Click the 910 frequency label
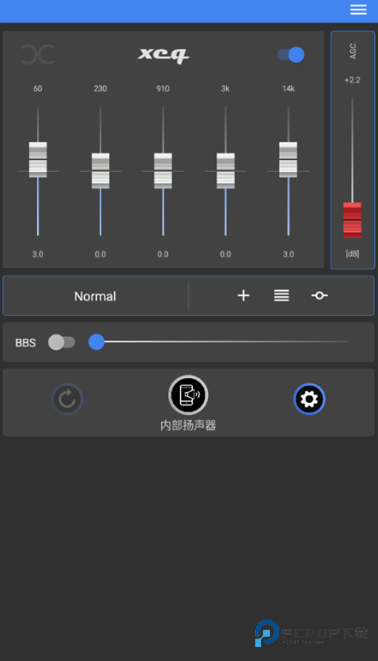The width and height of the screenshot is (378, 661). (x=163, y=89)
